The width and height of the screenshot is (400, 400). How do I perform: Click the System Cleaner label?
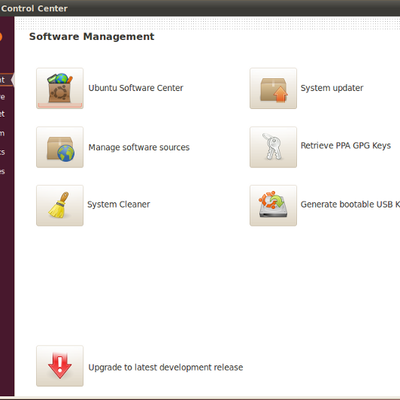coord(119,204)
